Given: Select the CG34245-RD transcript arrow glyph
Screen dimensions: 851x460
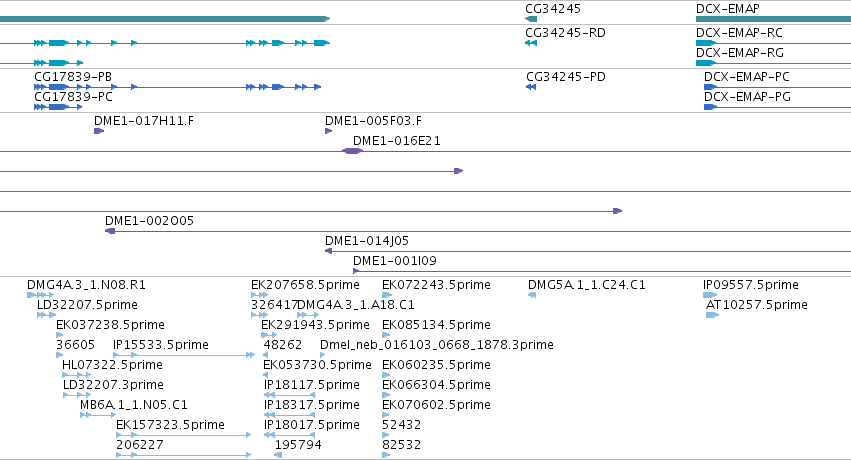Looking at the screenshot, I should pyautogui.click(x=531, y=43).
